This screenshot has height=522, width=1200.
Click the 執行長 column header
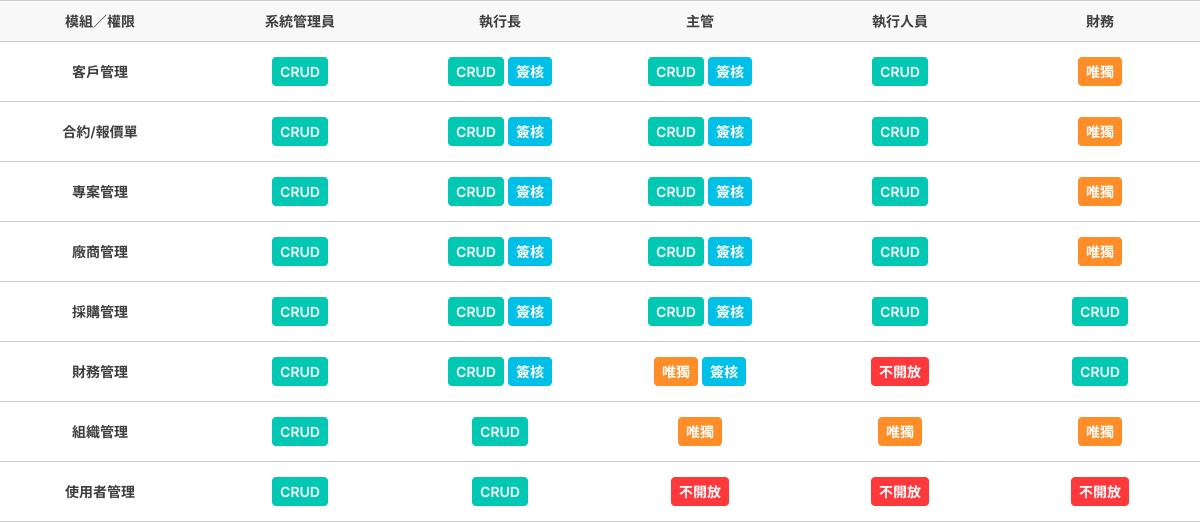[500, 21]
